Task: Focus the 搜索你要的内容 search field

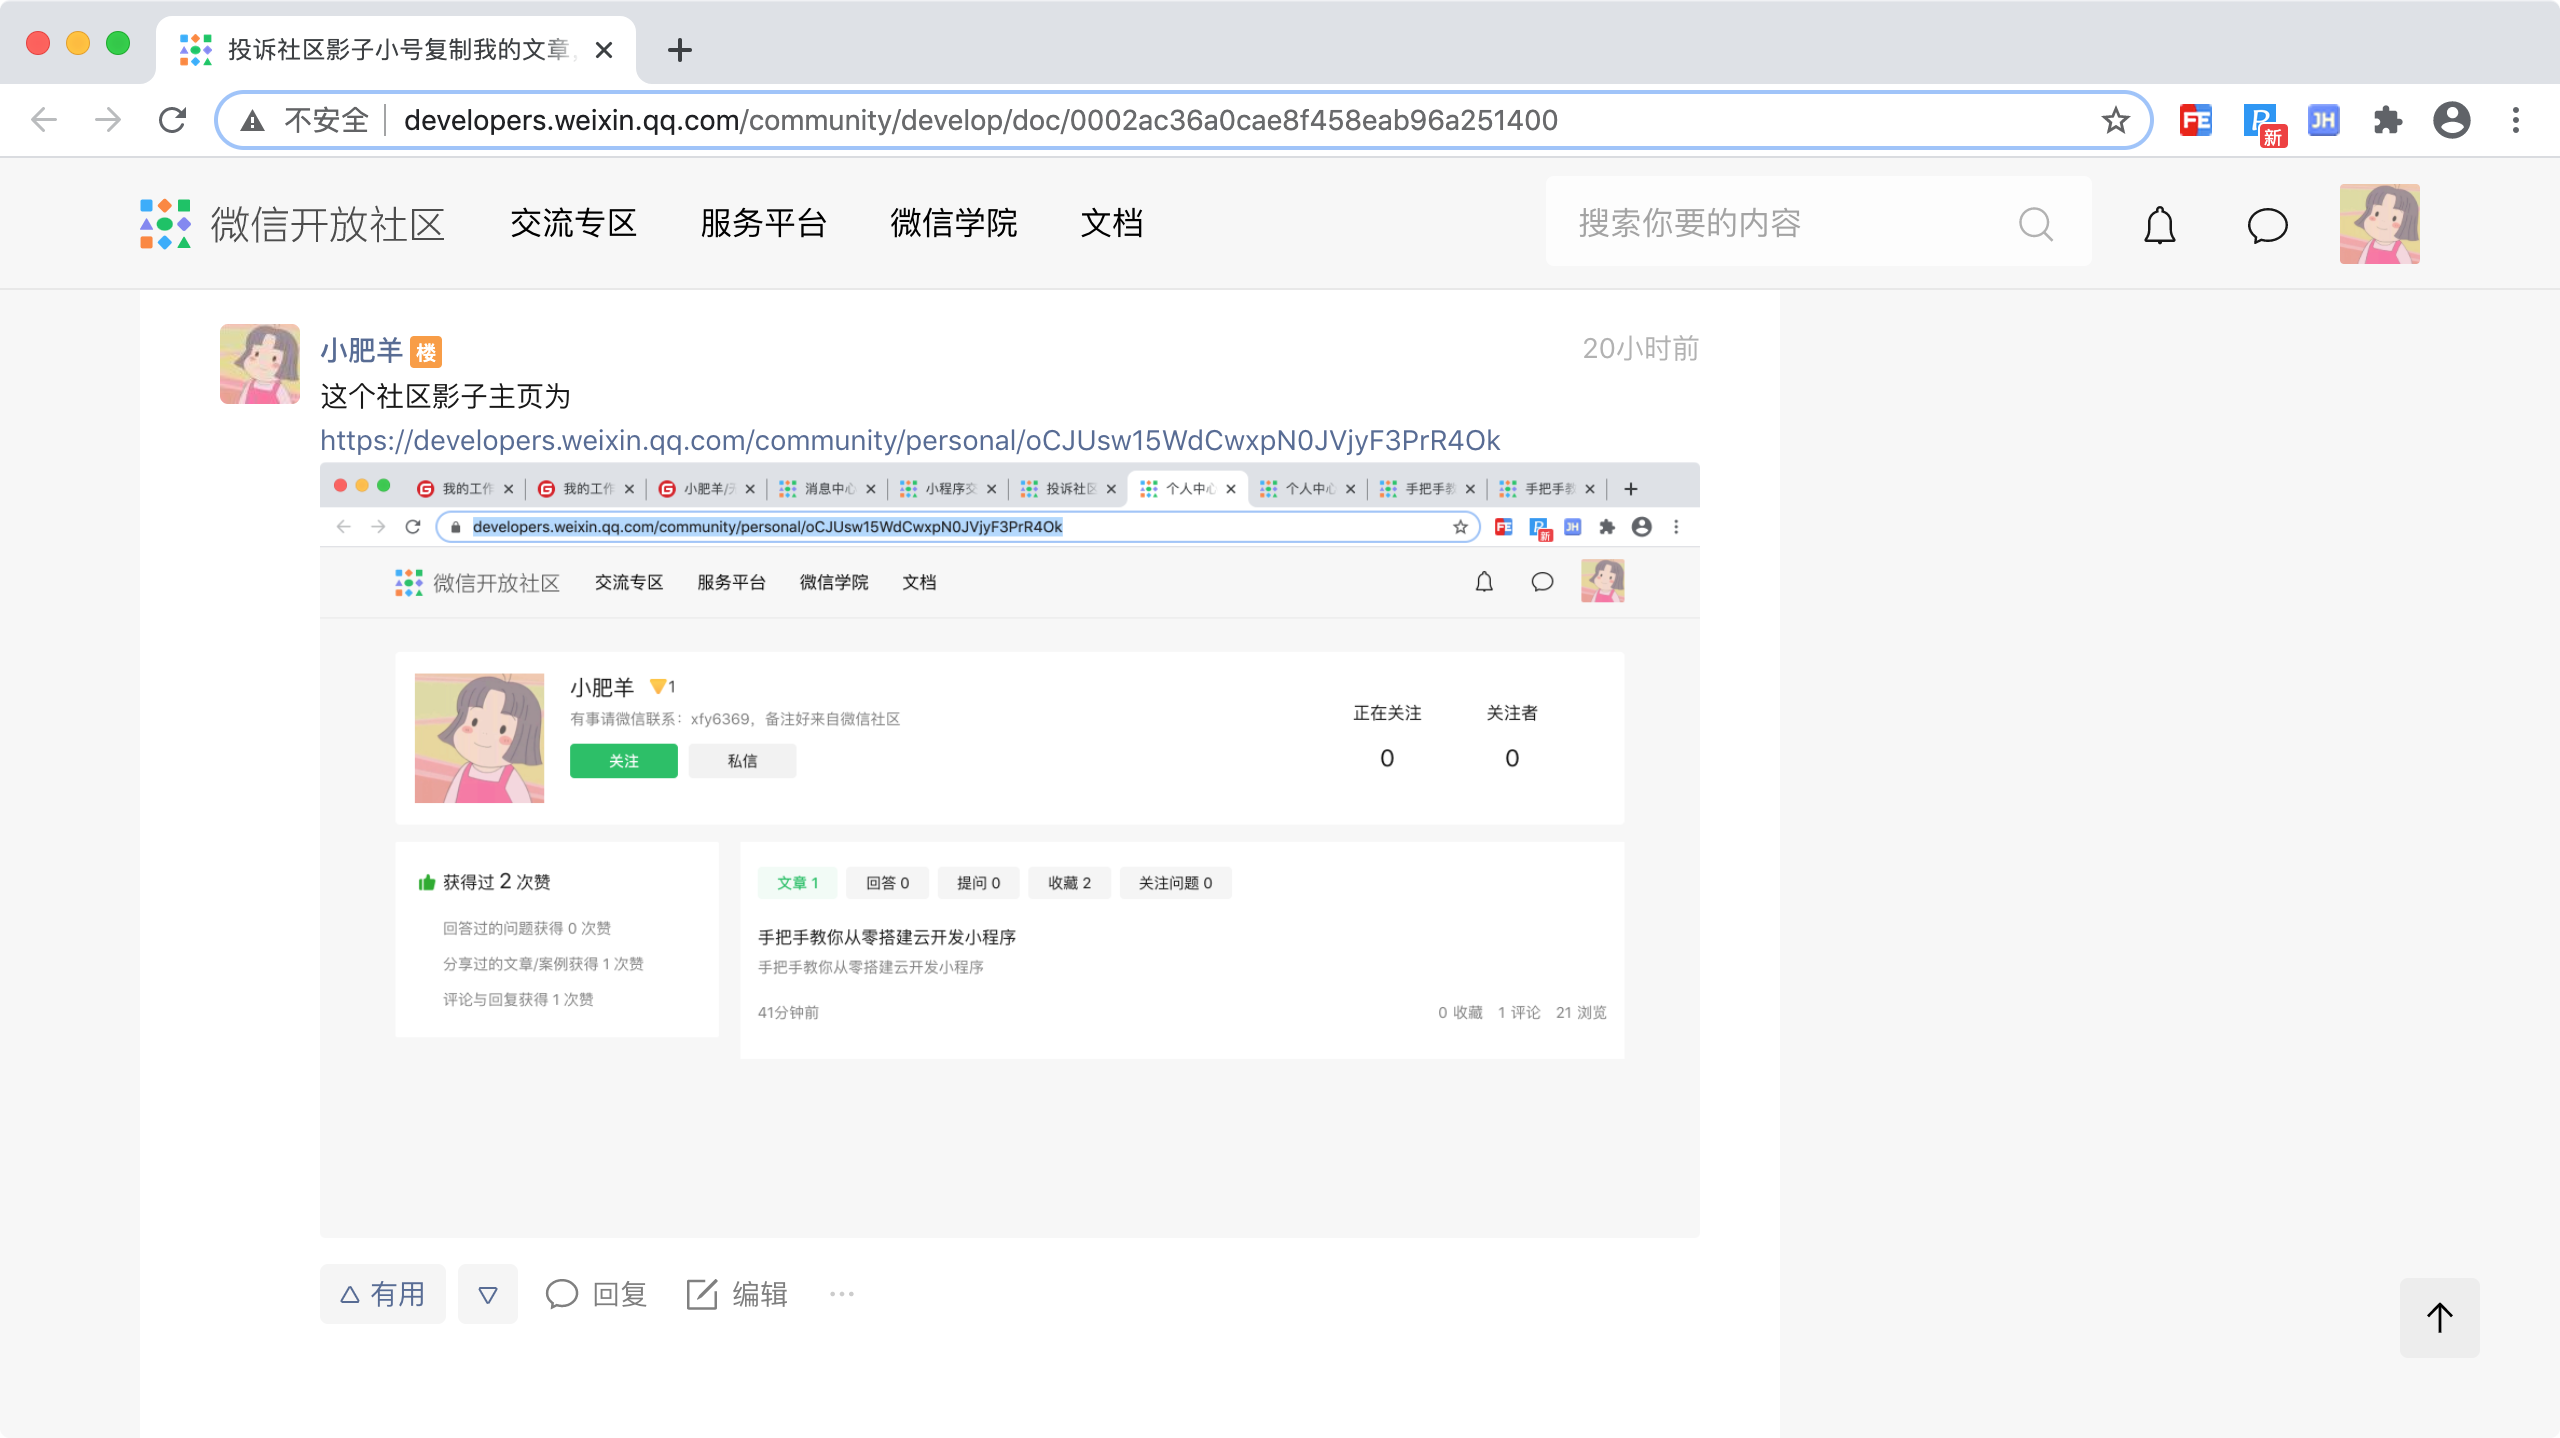Action: click(1780, 223)
